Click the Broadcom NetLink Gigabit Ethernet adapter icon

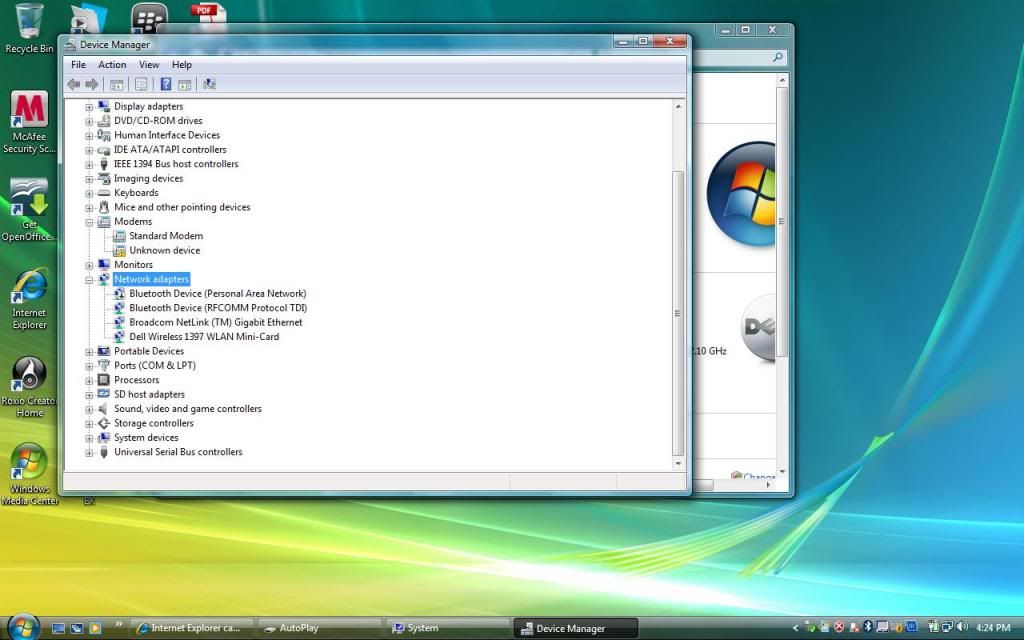tap(119, 322)
